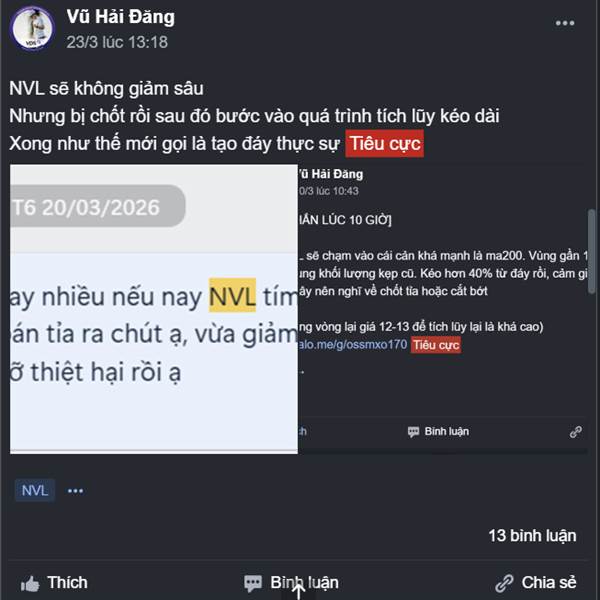Click the Chia sẻ chain link icon
The height and width of the screenshot is (600, 600).
[504, 583]
